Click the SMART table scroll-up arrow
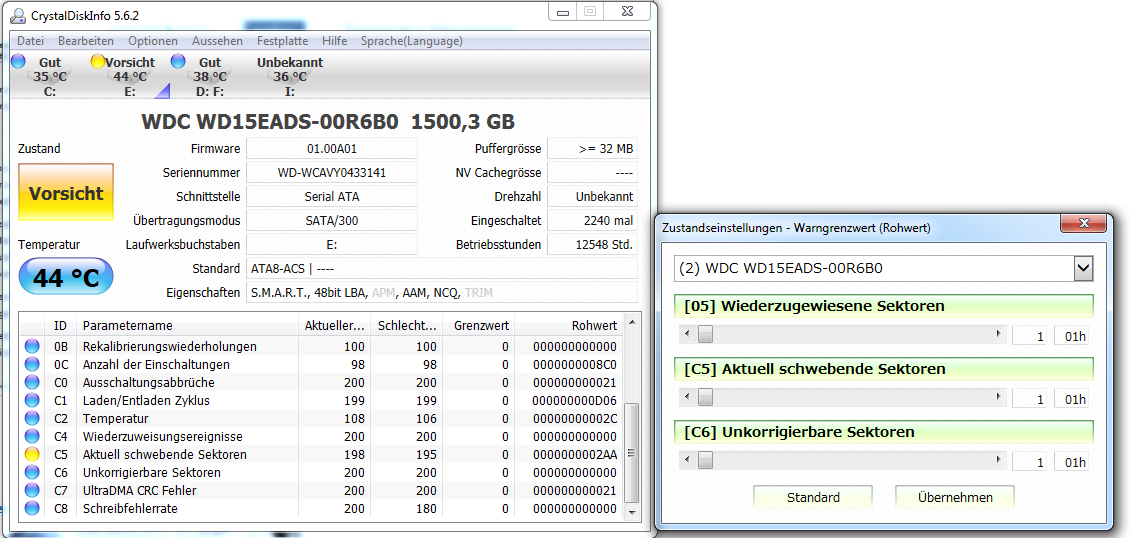Image resolution: width=1131 pixels, height=538 pixels. point(631,321)
